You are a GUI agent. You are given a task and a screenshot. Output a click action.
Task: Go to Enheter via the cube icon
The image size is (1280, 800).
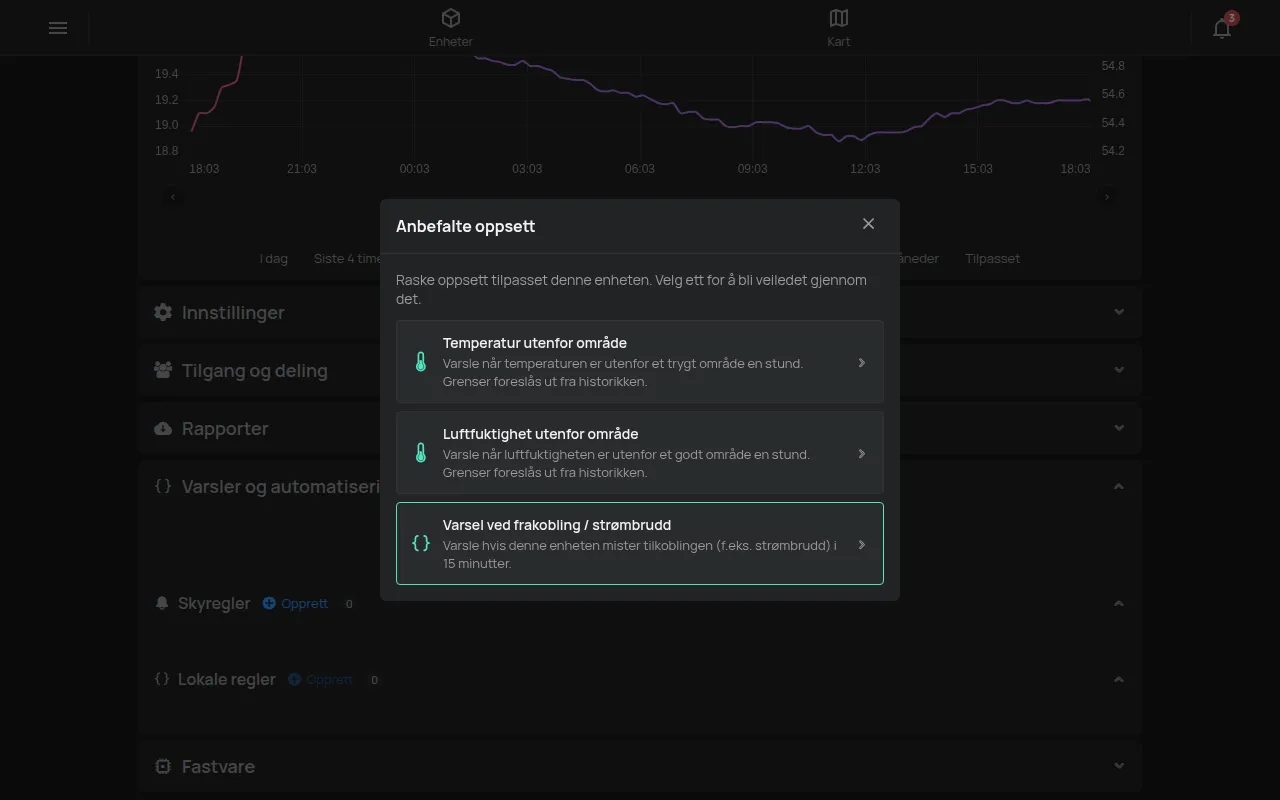pos(451,18)
